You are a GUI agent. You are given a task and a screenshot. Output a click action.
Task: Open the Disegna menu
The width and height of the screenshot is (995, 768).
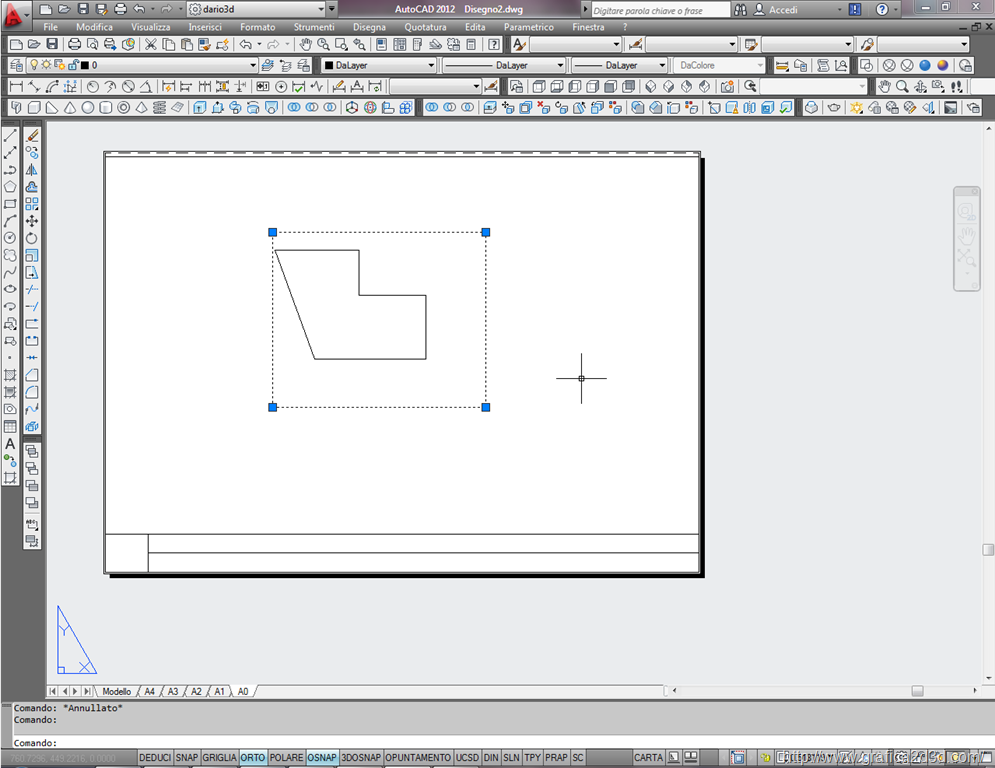[x=369, y=27]
